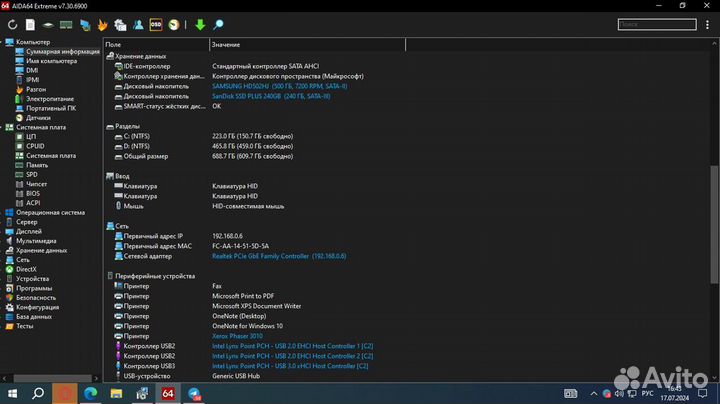The image size is (720, 404).
Task: Click the SAMSUNG HD502HJ disk link
Action: click(x=279, y=86)
